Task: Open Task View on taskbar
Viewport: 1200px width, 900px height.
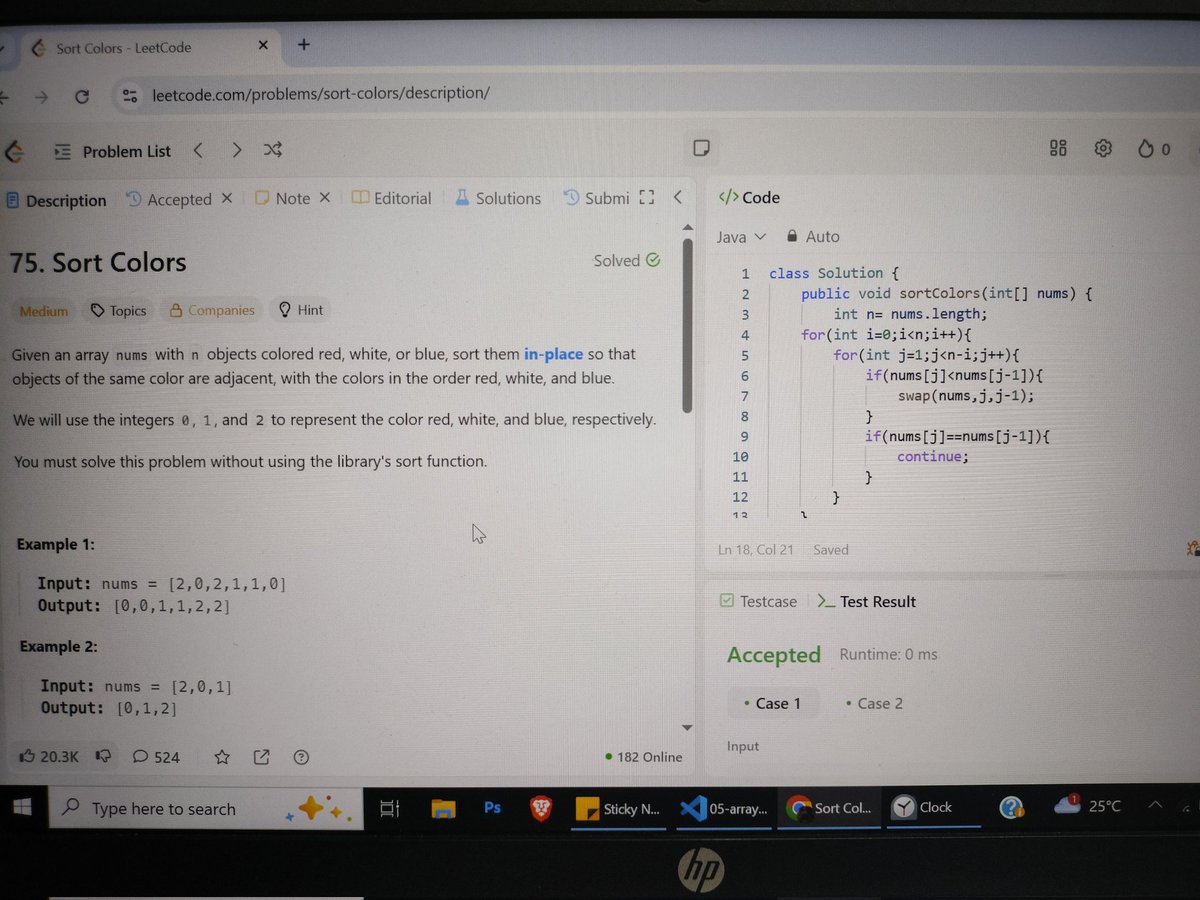Action: pyautogui.click(x=390, y=809)
